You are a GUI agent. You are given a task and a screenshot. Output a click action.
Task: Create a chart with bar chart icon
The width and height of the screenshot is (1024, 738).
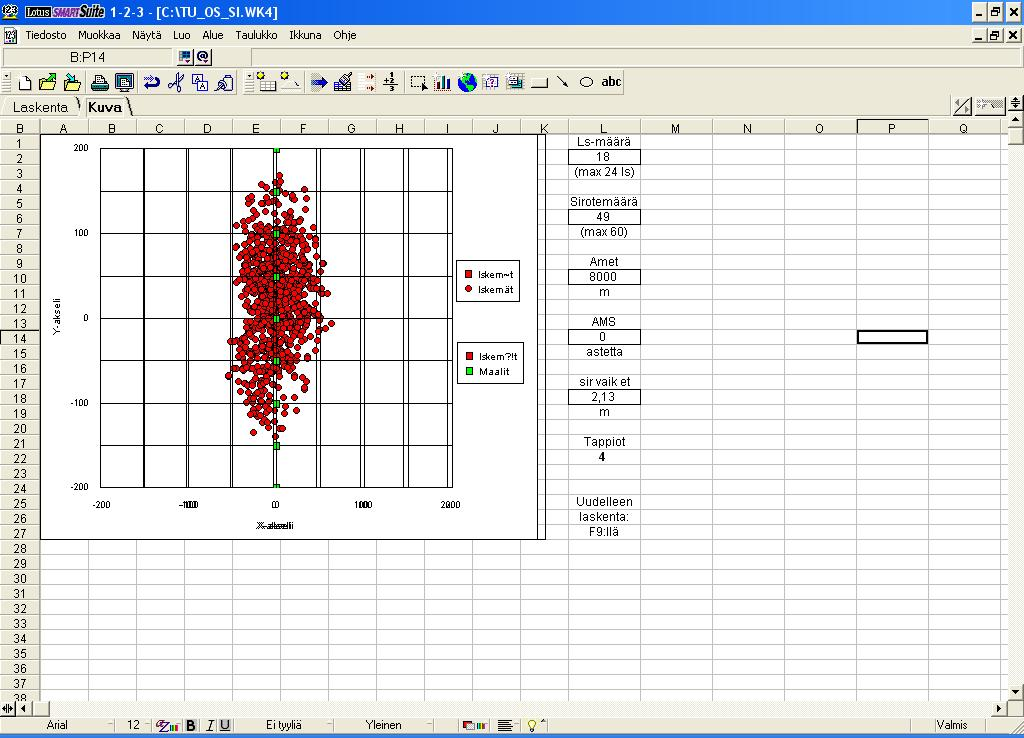pyautogui.click(x=442, y=82)
